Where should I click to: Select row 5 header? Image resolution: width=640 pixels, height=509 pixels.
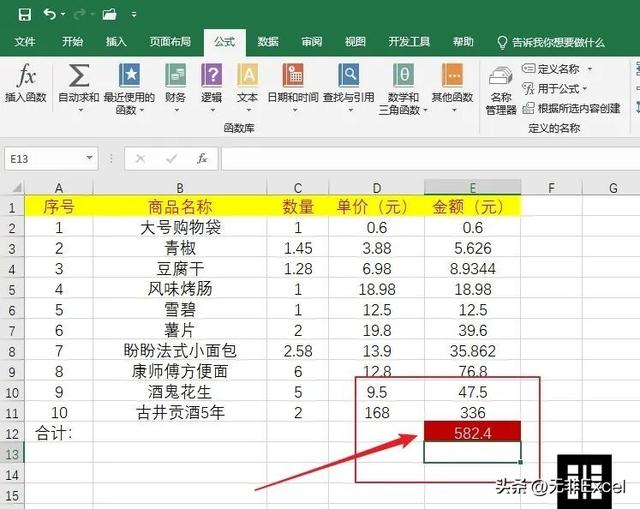point(12,289)
